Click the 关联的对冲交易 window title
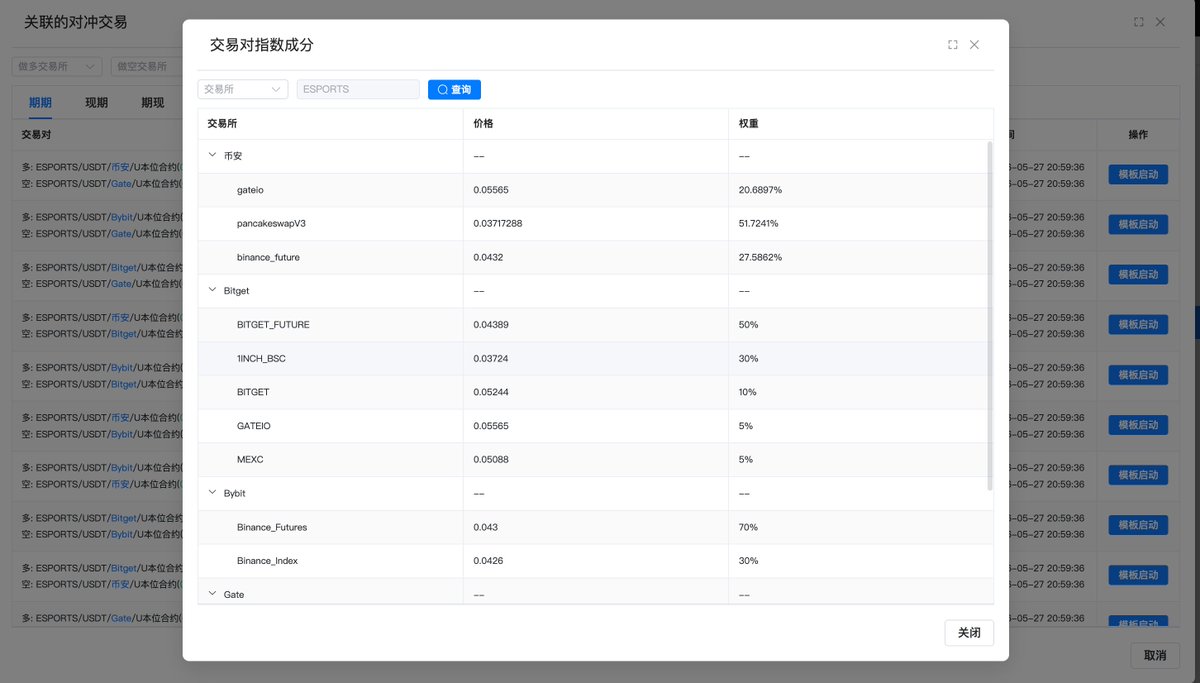This screenshot has width=1200, height=683. coord(76,22)
